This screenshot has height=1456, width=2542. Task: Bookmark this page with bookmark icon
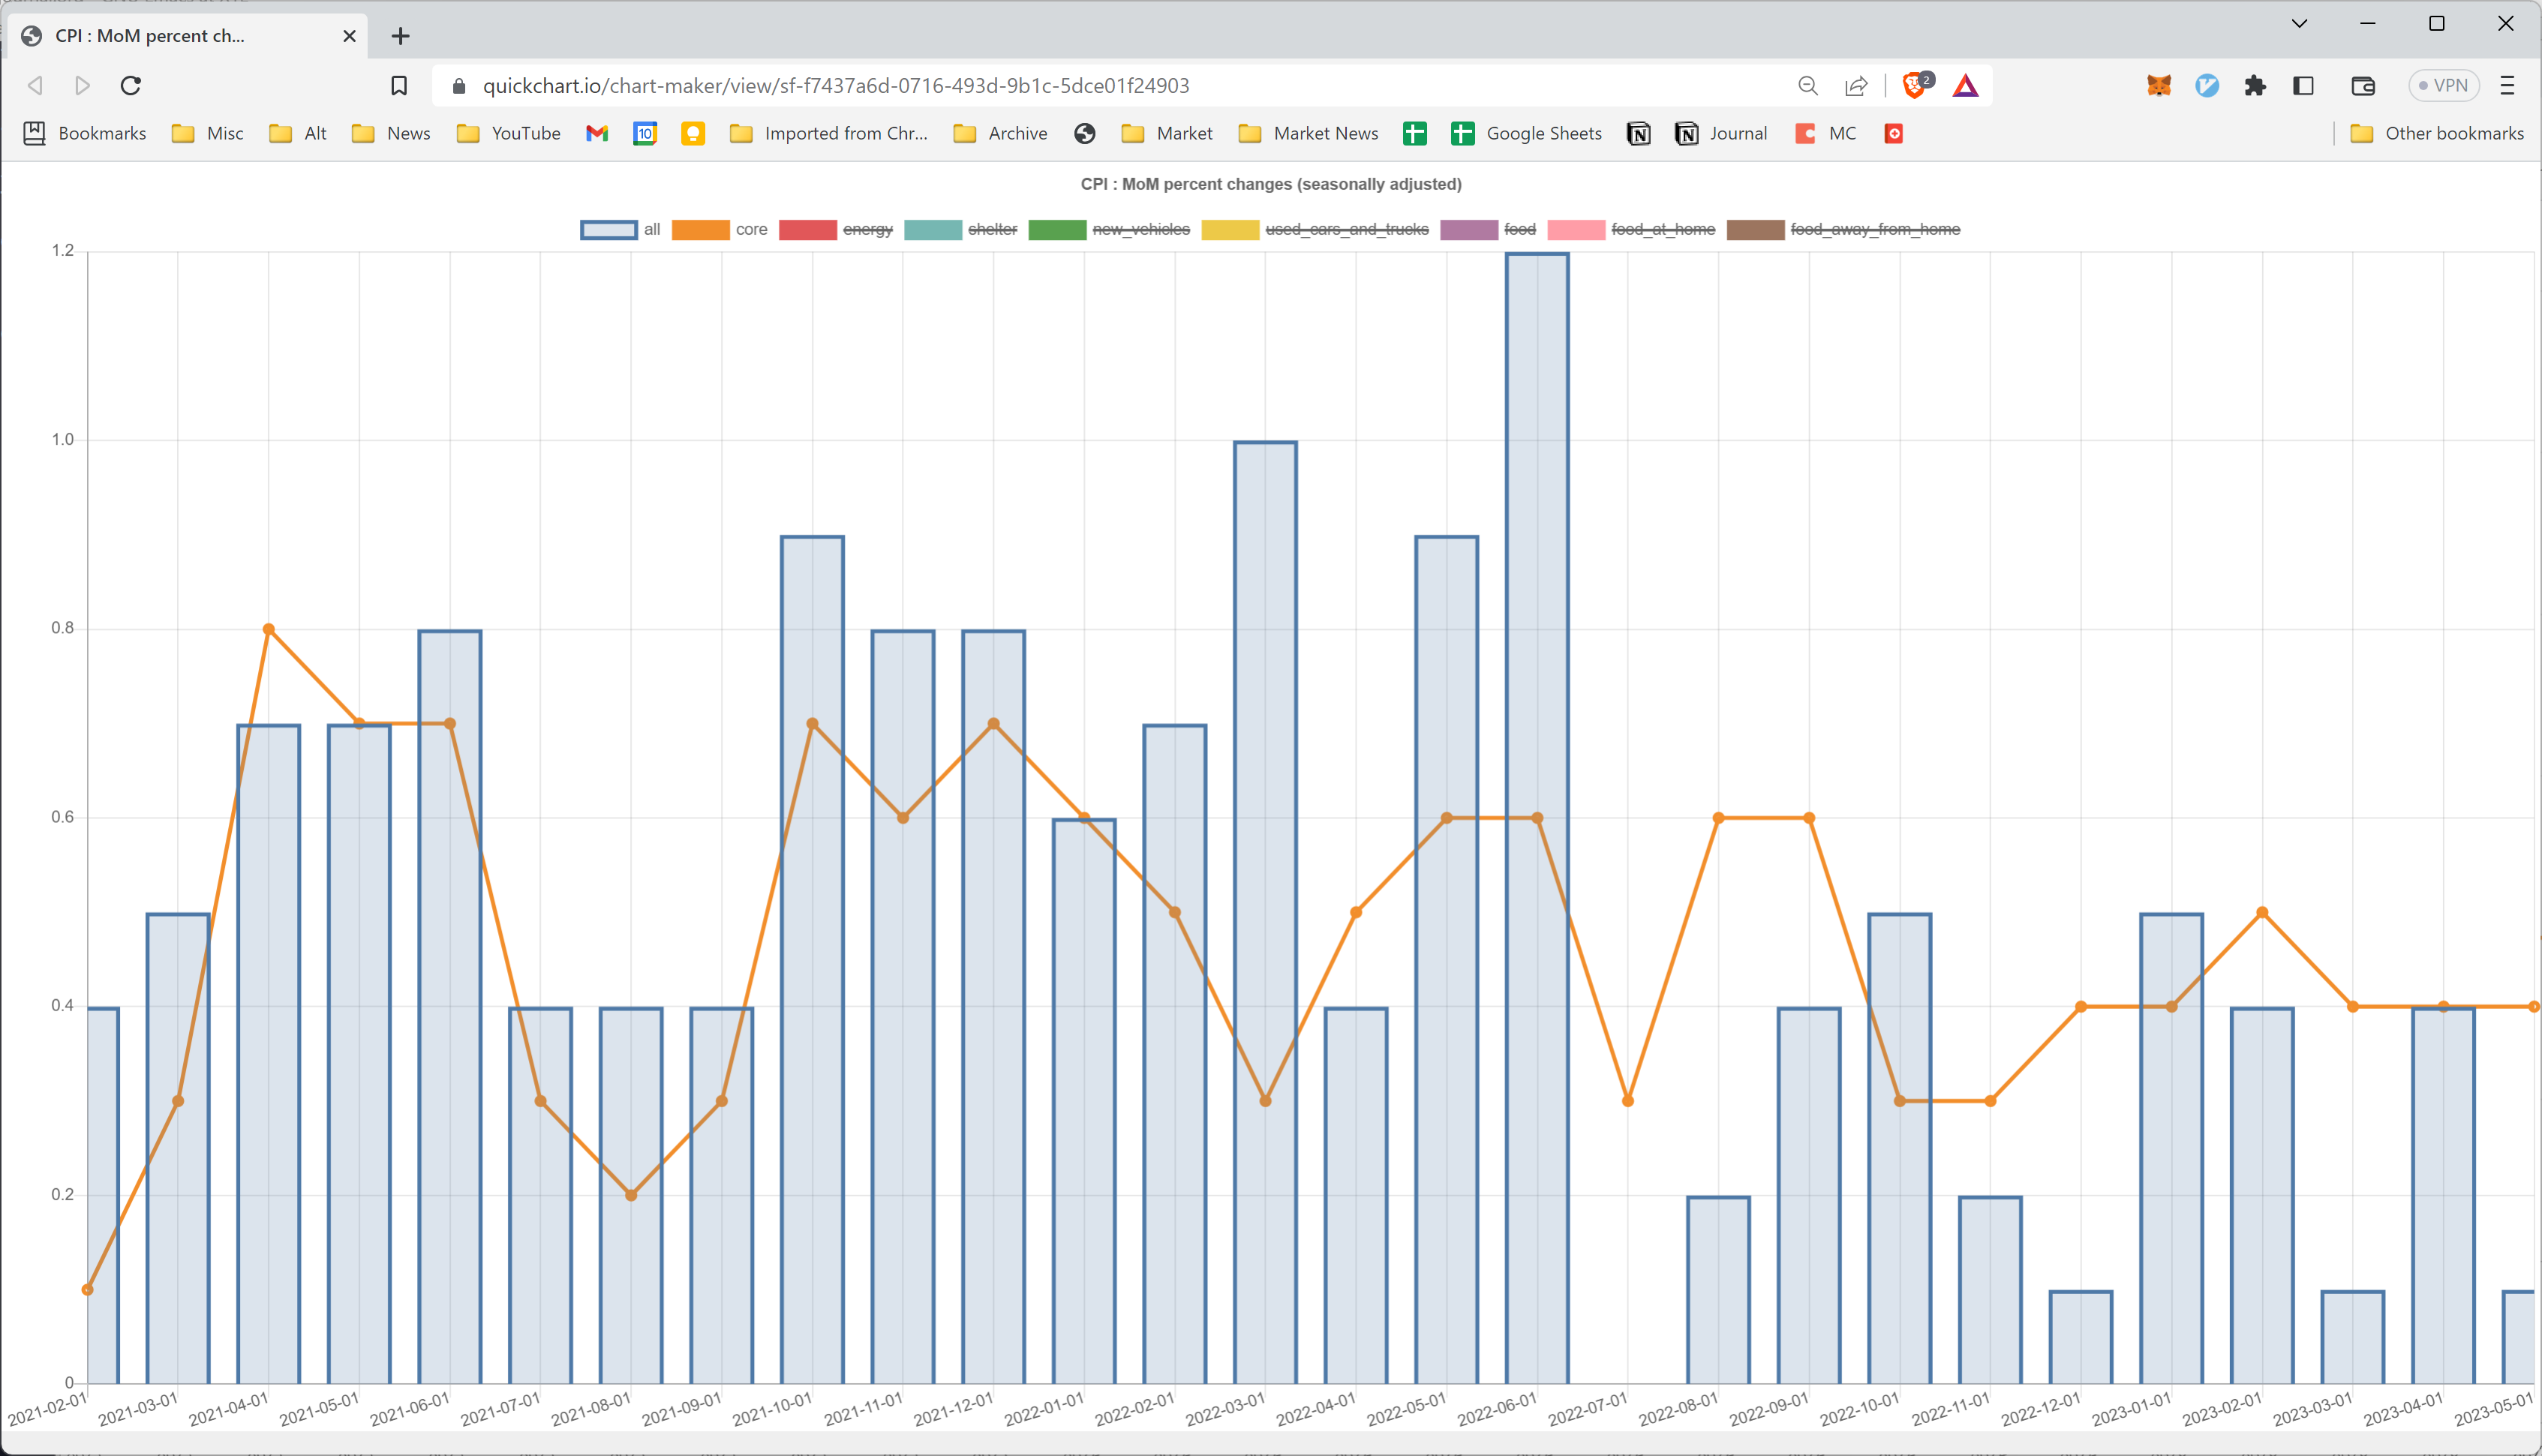click(x=399, y=86)
